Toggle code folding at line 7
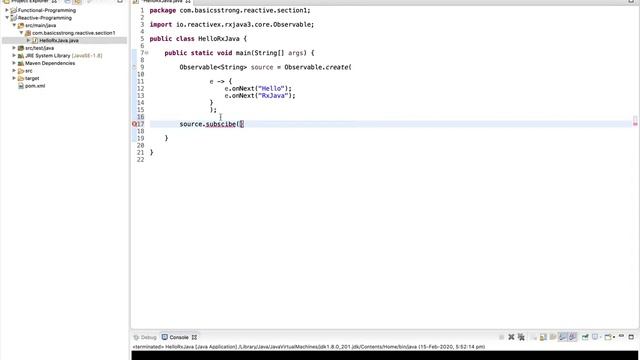640x360 pixels. pyautogui.click(x=147, y=53)
